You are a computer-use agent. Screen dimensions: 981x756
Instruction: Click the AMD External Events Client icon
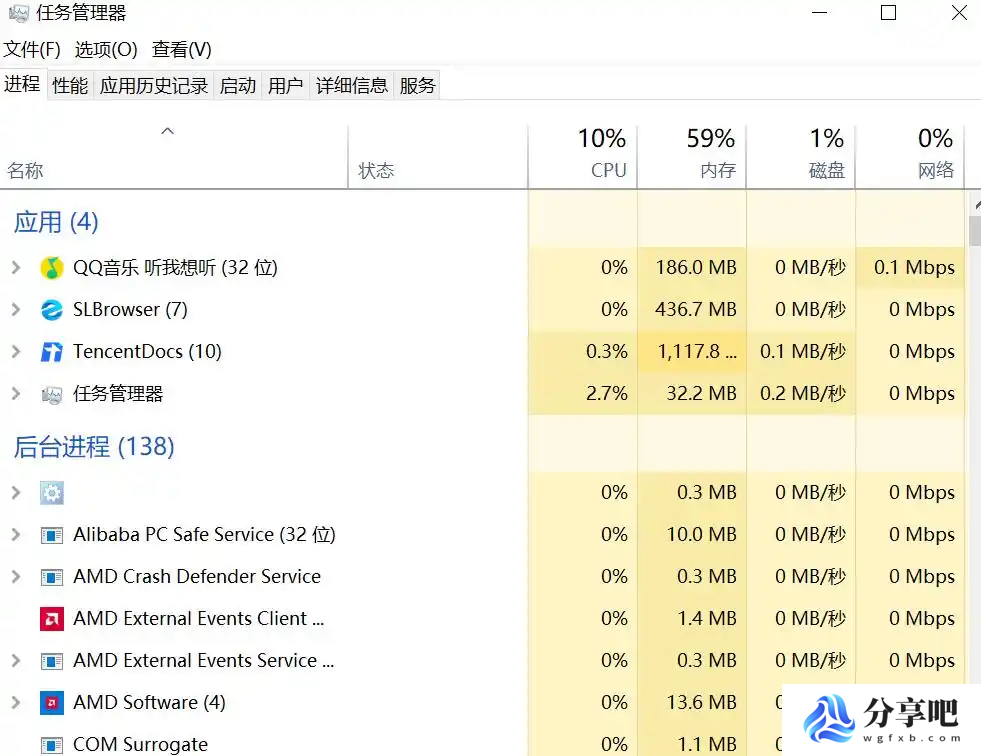(52, 619)
